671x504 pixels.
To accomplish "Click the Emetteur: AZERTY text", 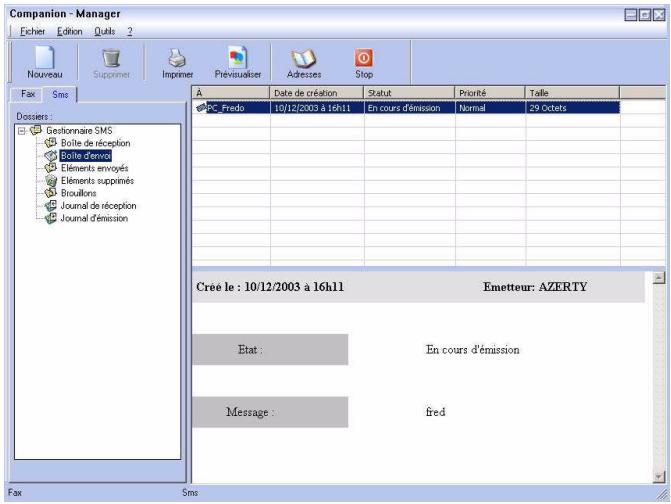I will coord(535,287).
